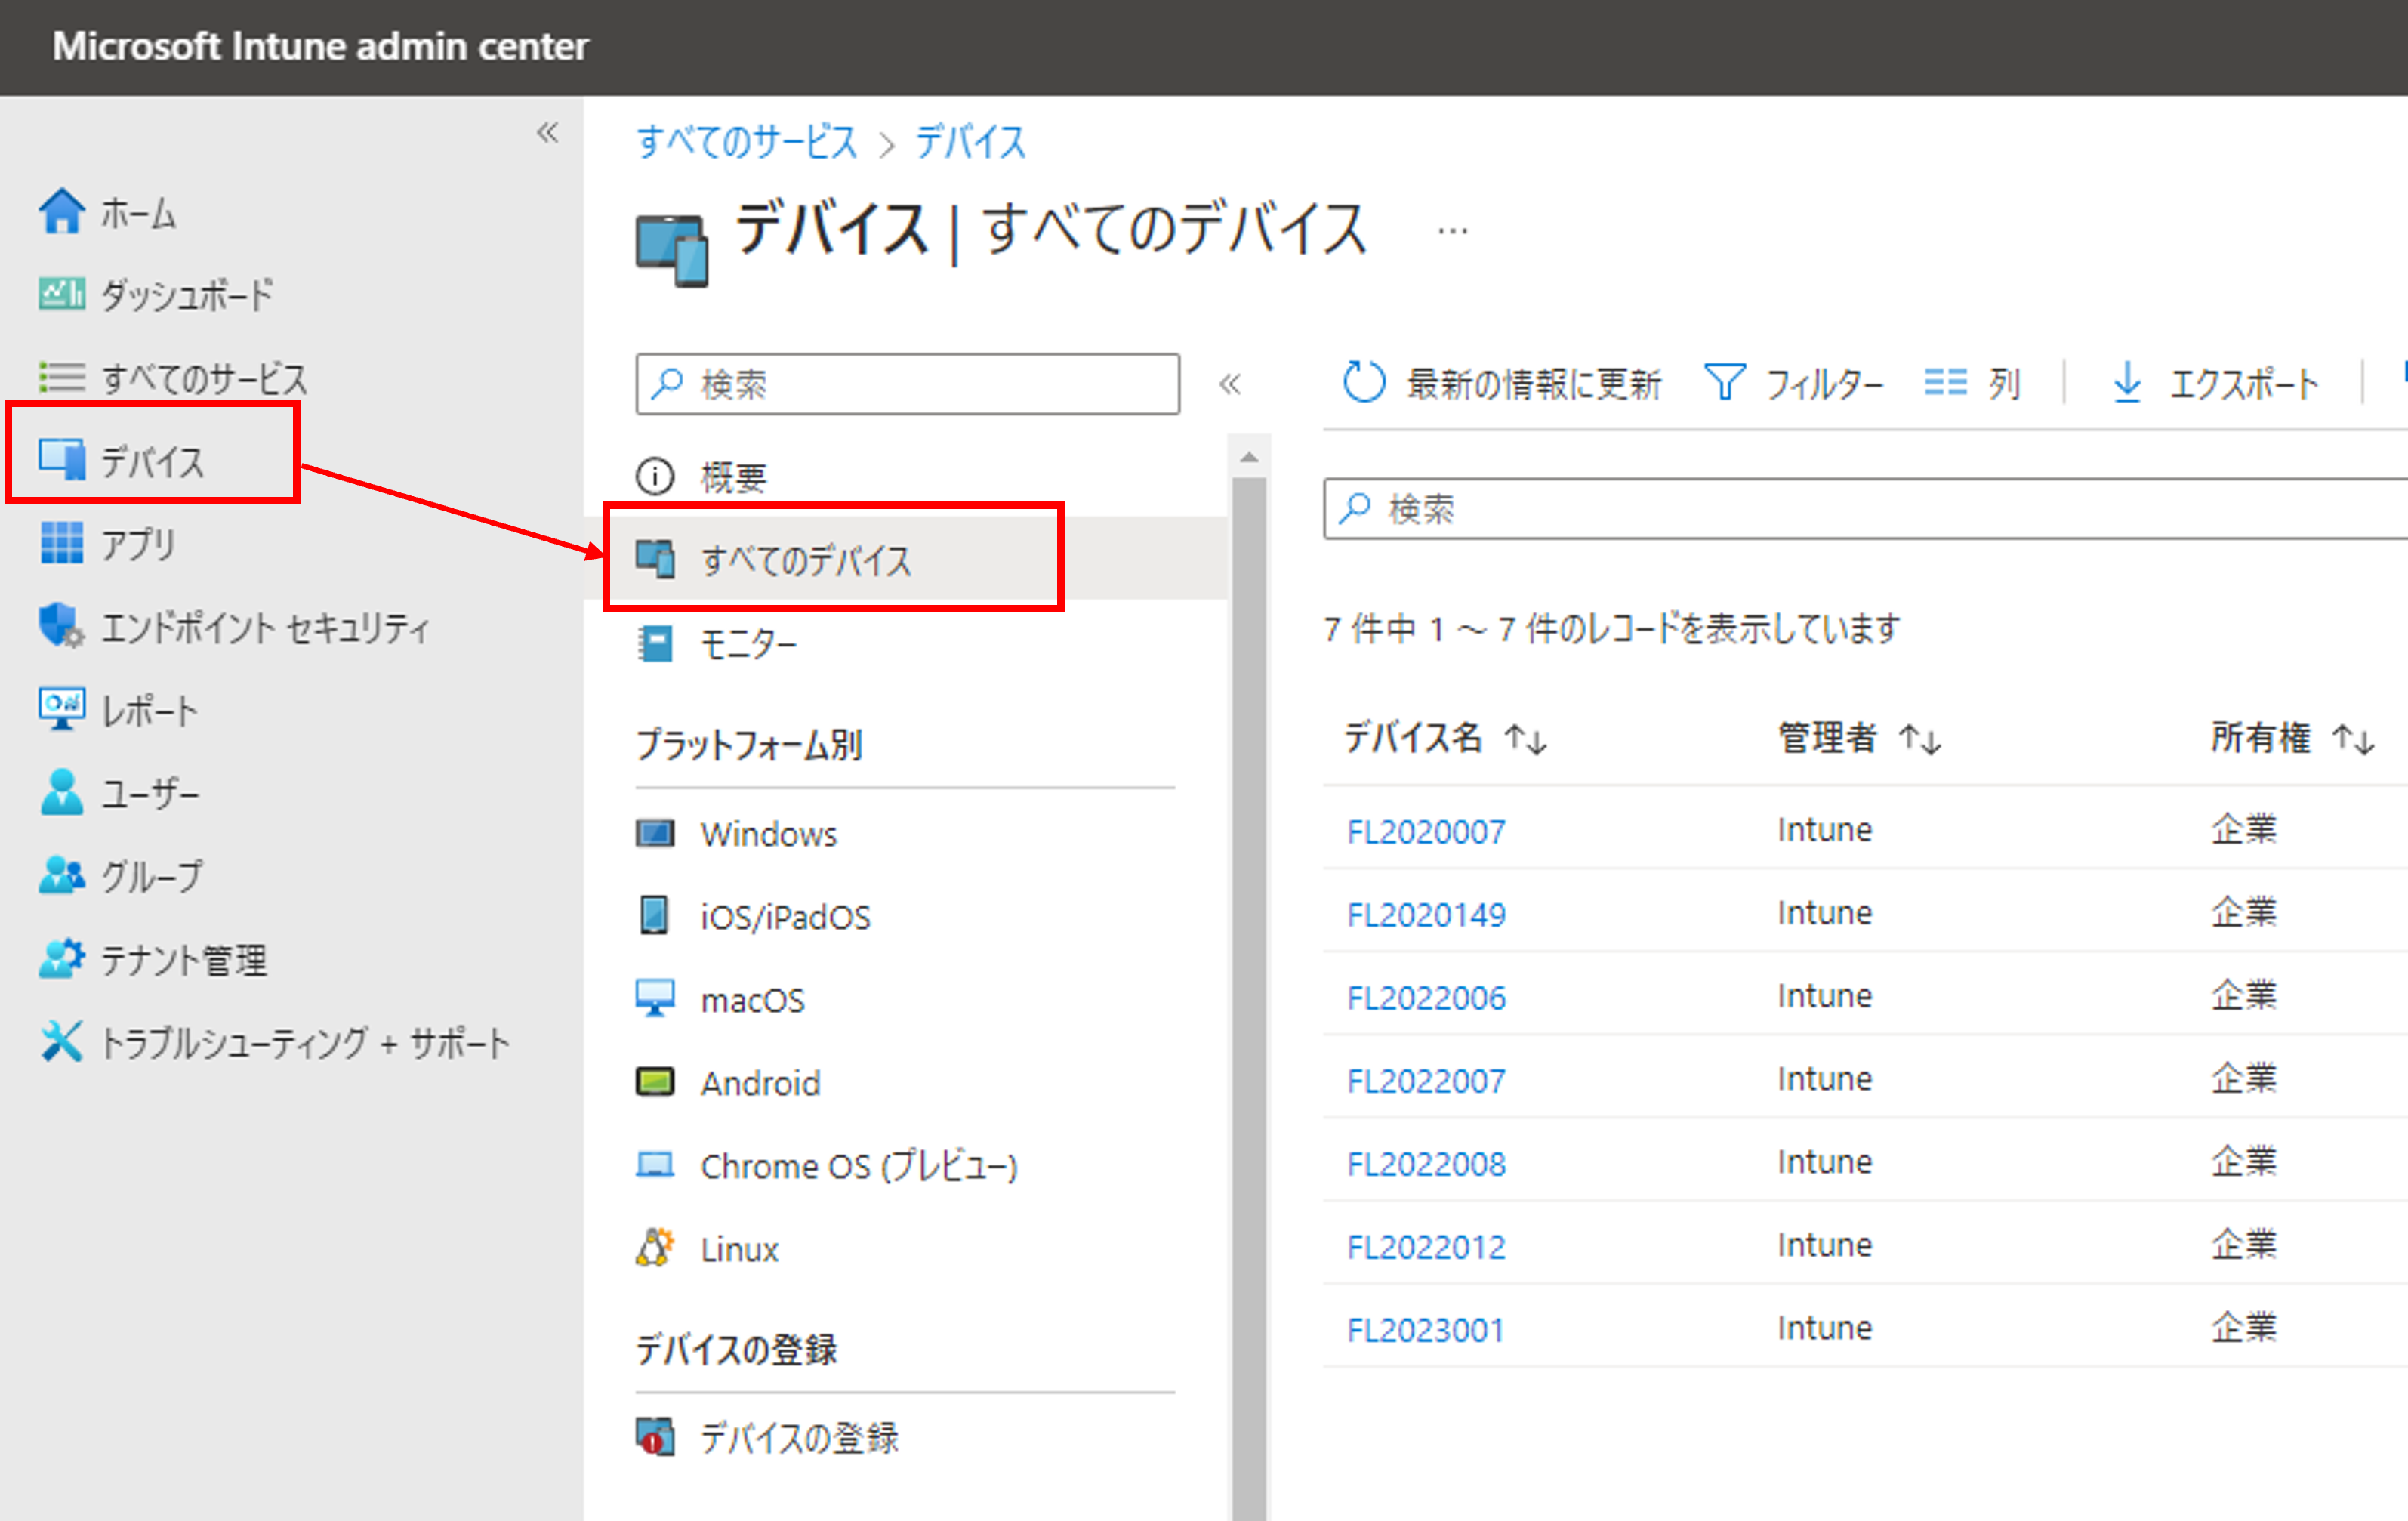
Task: Collapse the left navigation sidebar
Action: pos(547,132)
